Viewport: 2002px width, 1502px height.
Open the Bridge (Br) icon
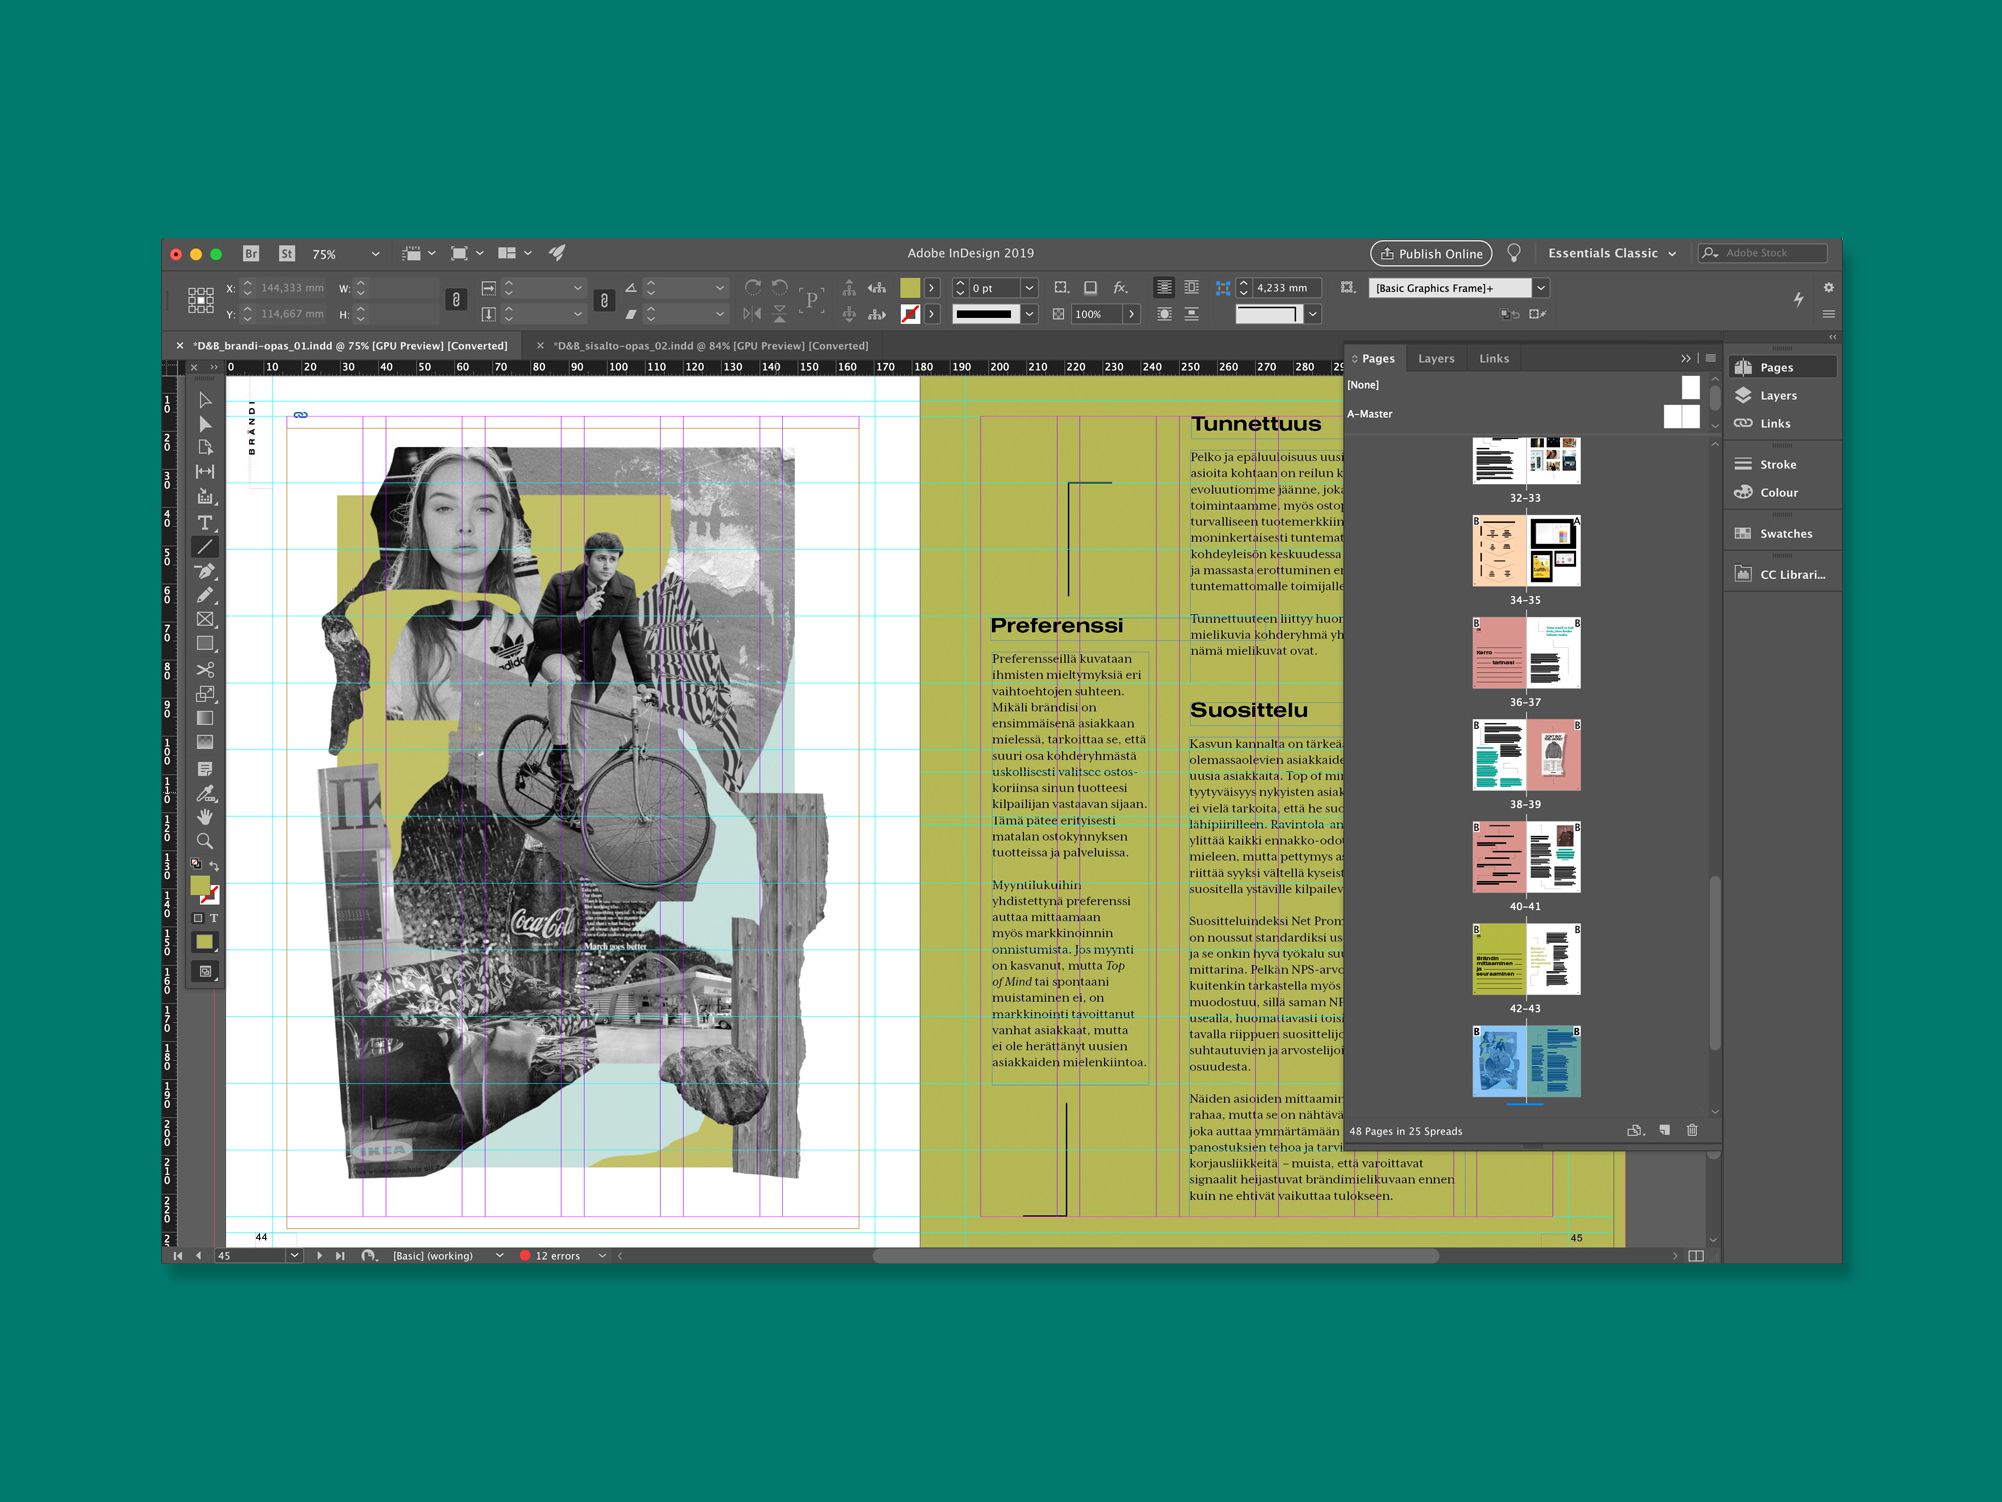(x=251, y=254)
